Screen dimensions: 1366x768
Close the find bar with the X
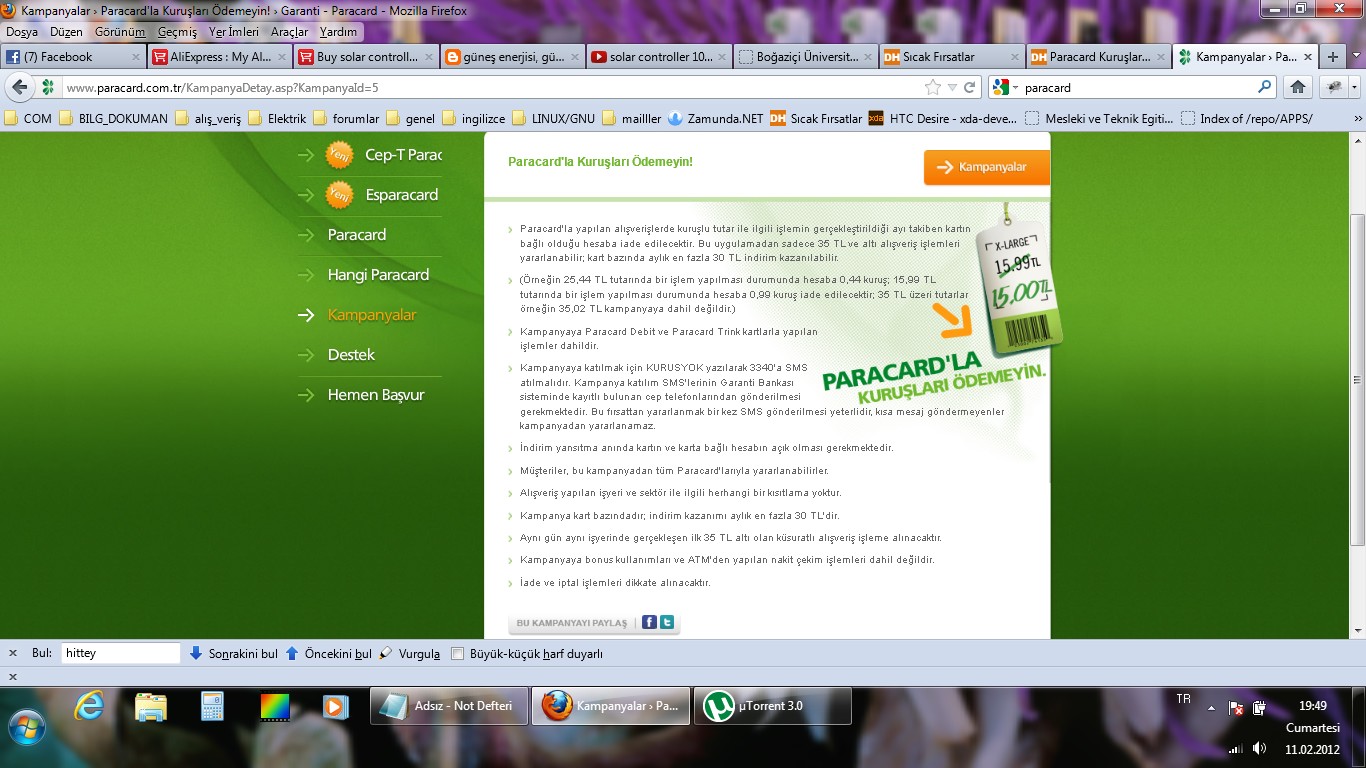click(x=13, y=654)
